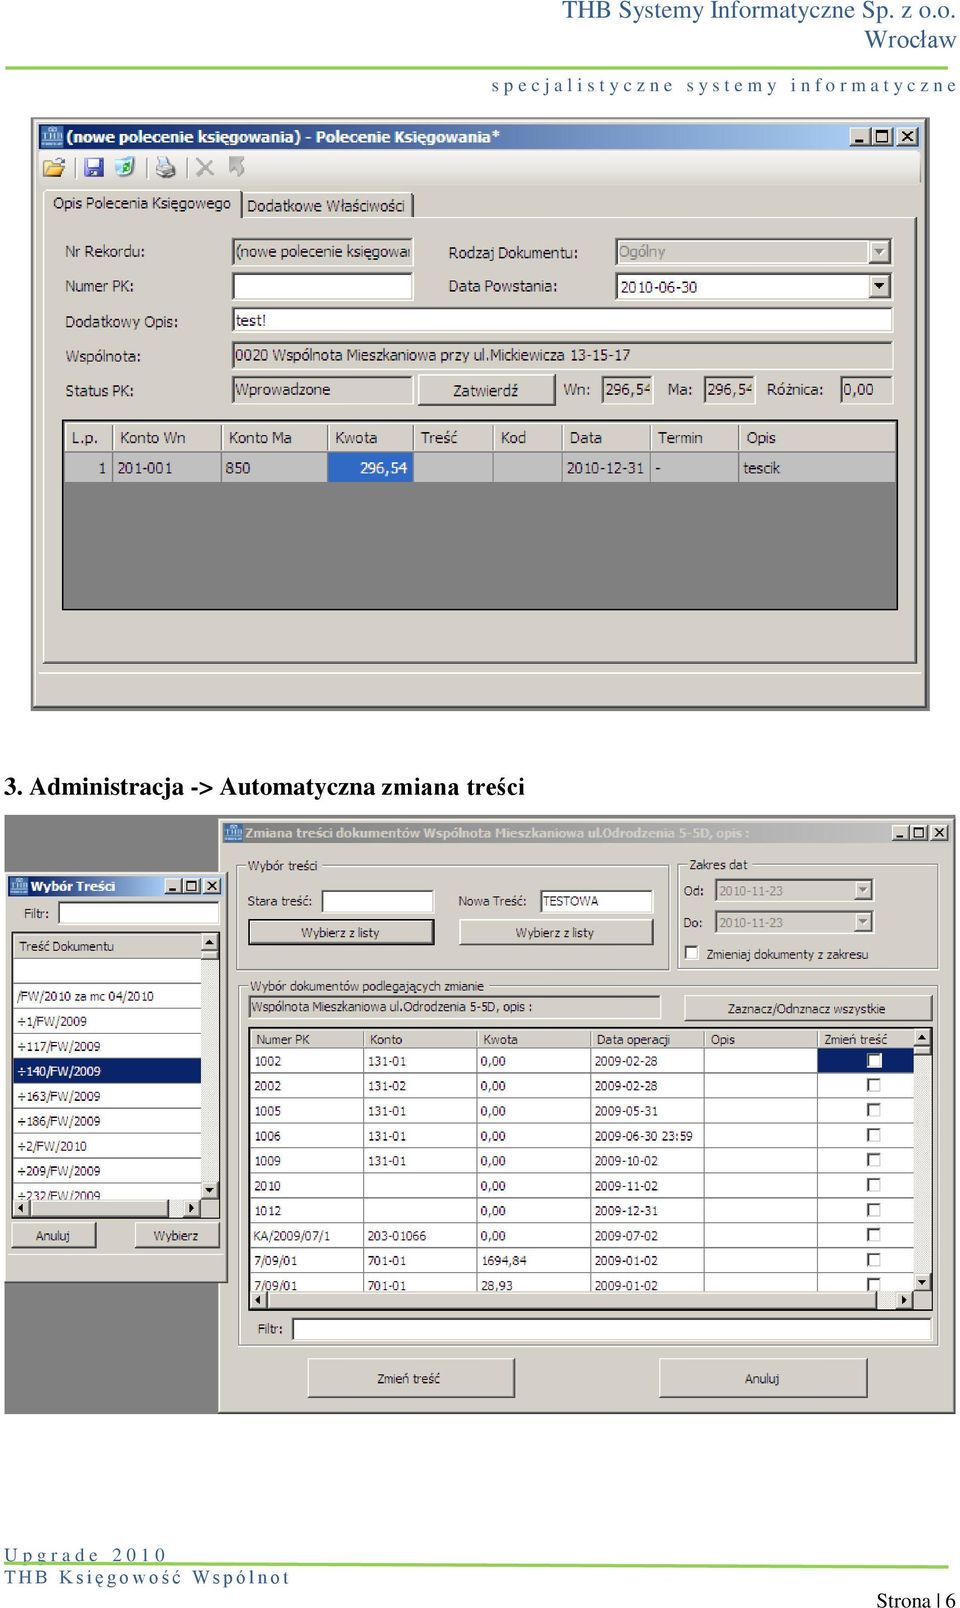This screenshot has width=960, height=1608.
Task: Click the Numer PK input field
Action: (x=322, y=286)
